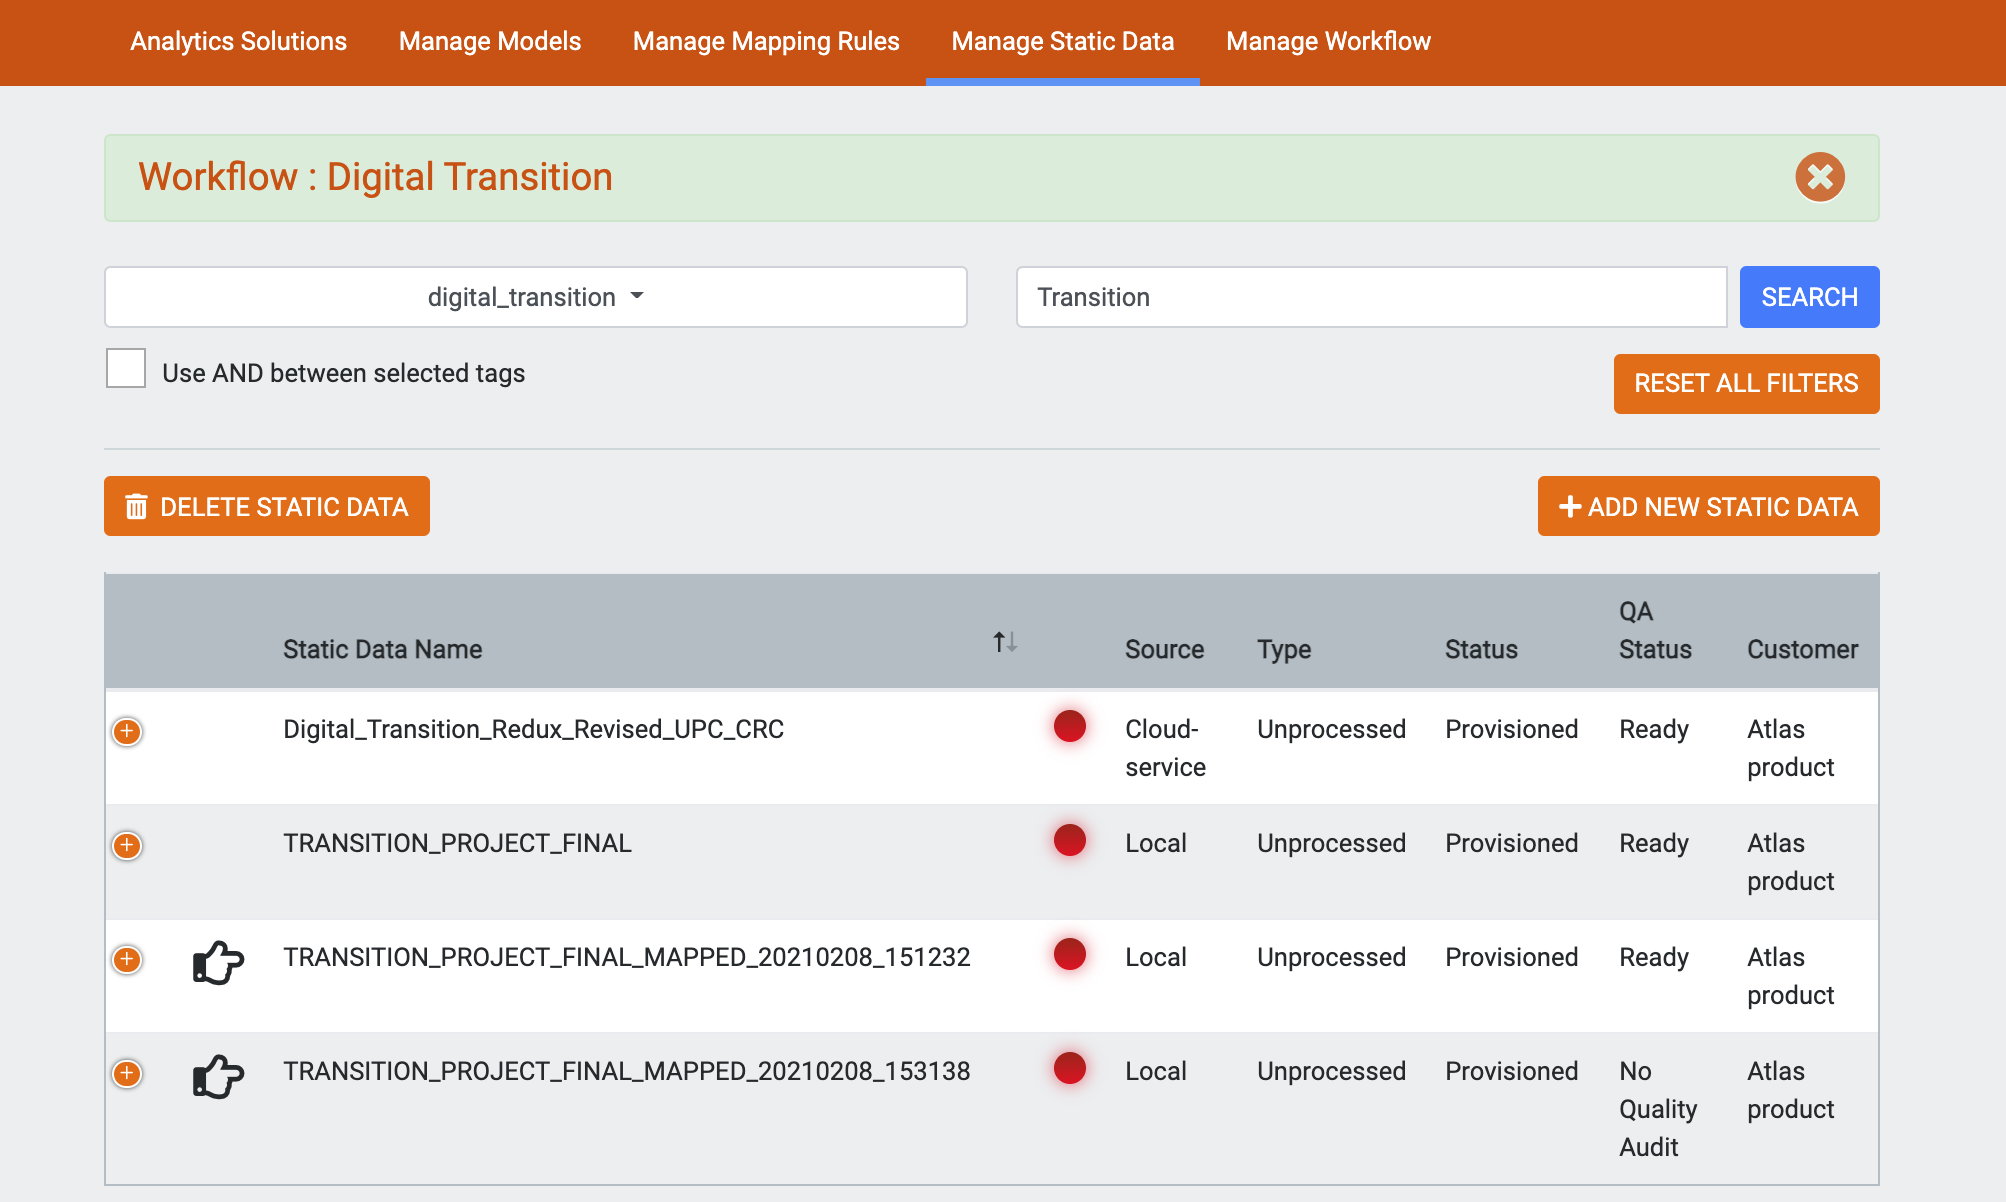Click Digital_Transition_Redux_Revised_UPC_CRC name
2006x1202 pixels.
point(533,729)
